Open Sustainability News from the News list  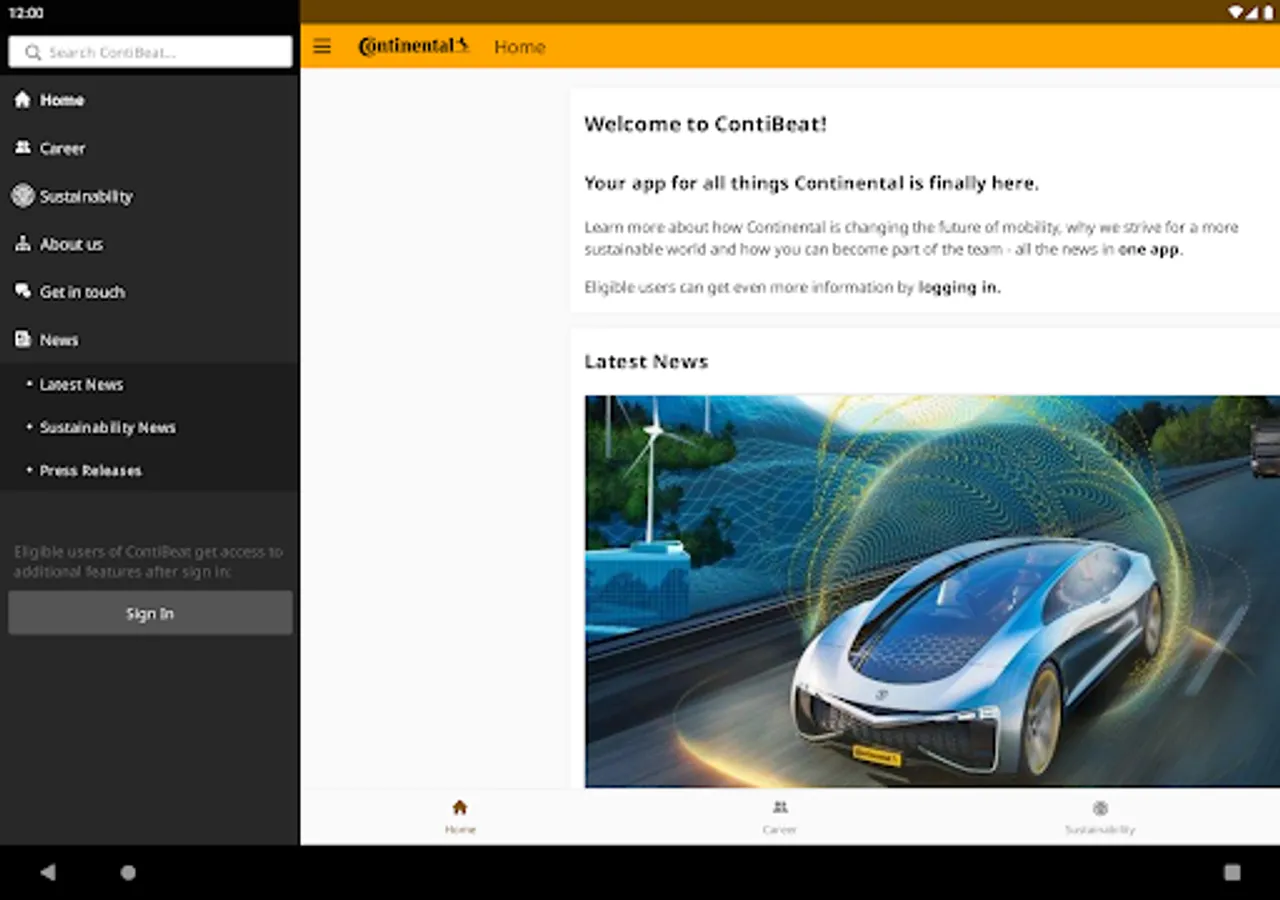[x=108, y=427]
